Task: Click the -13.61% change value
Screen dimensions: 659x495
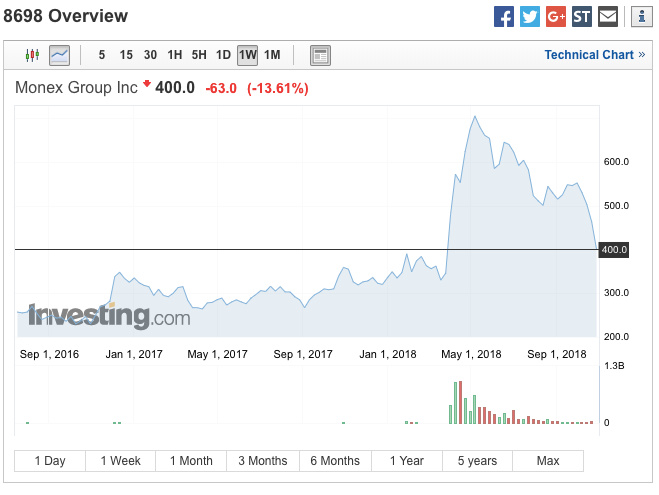Action: 278,89
